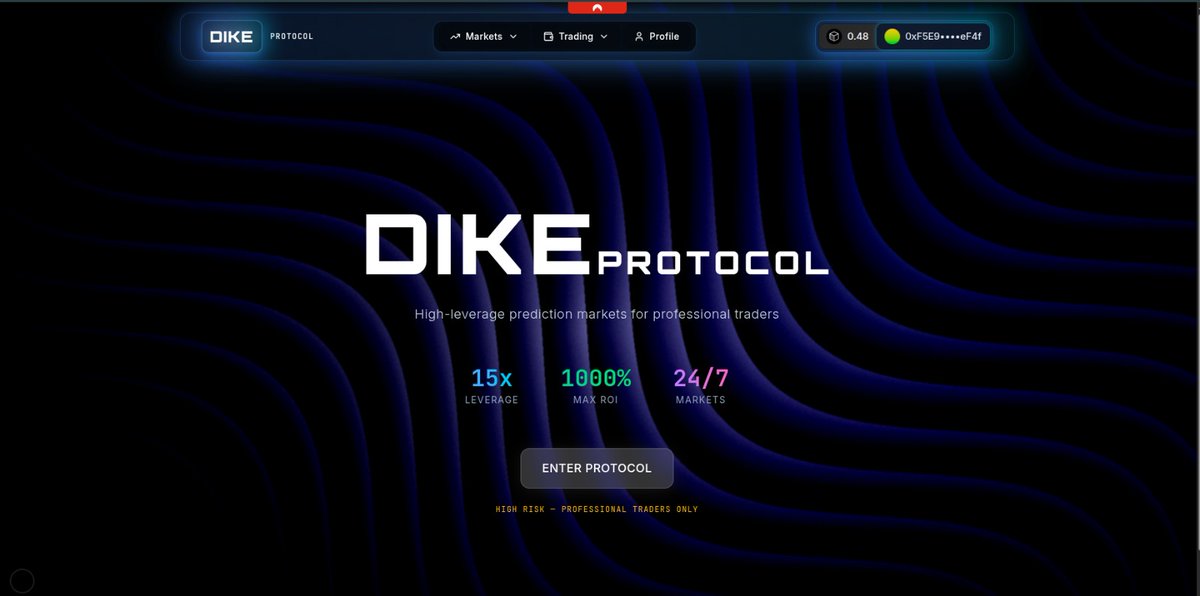This screenshot has height=596, width=1200.
Task: Click the red tab at top center
Action: (x=597, y=7)
